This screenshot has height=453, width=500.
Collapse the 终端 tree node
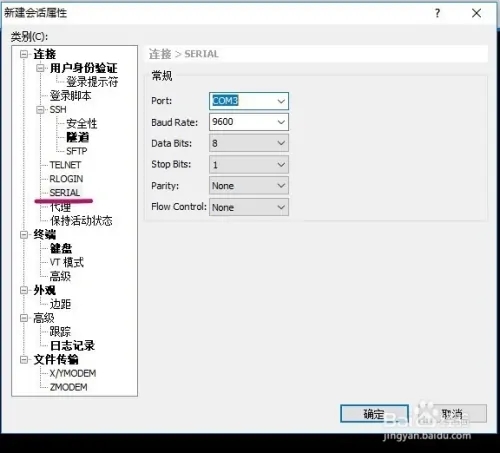tap(24, 235)
